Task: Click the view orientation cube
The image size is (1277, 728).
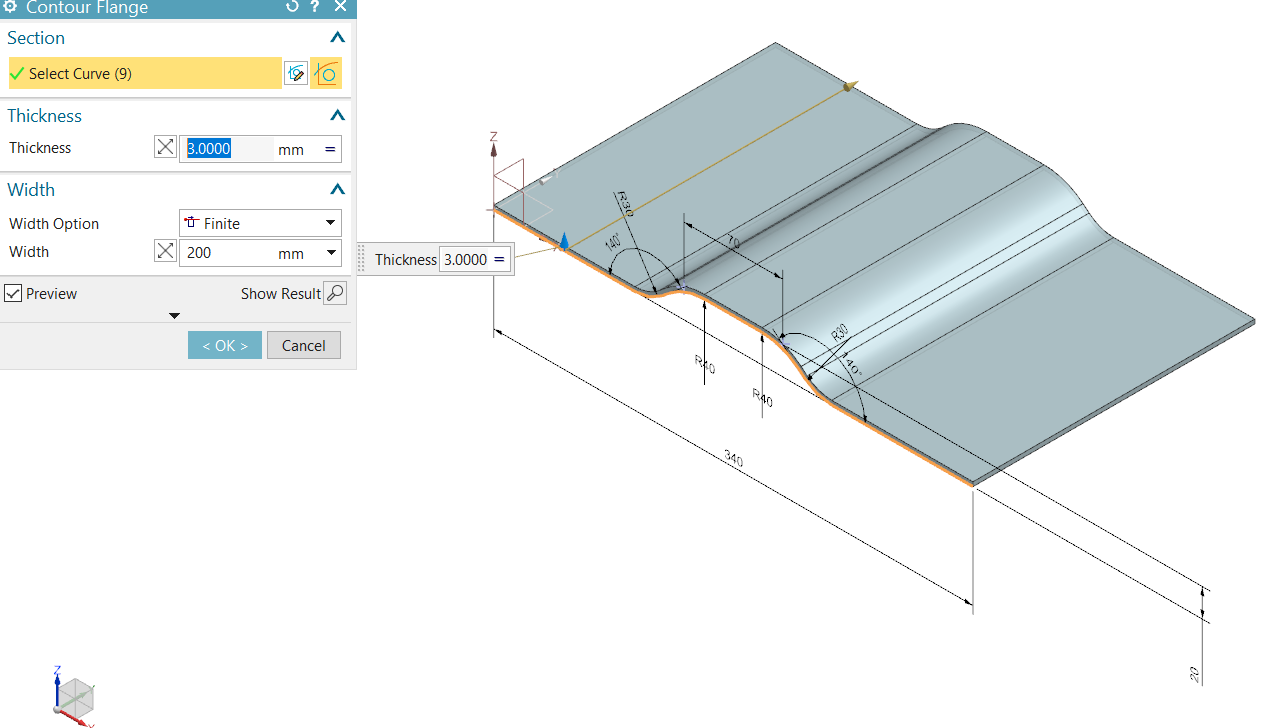Action: [75, 697]
